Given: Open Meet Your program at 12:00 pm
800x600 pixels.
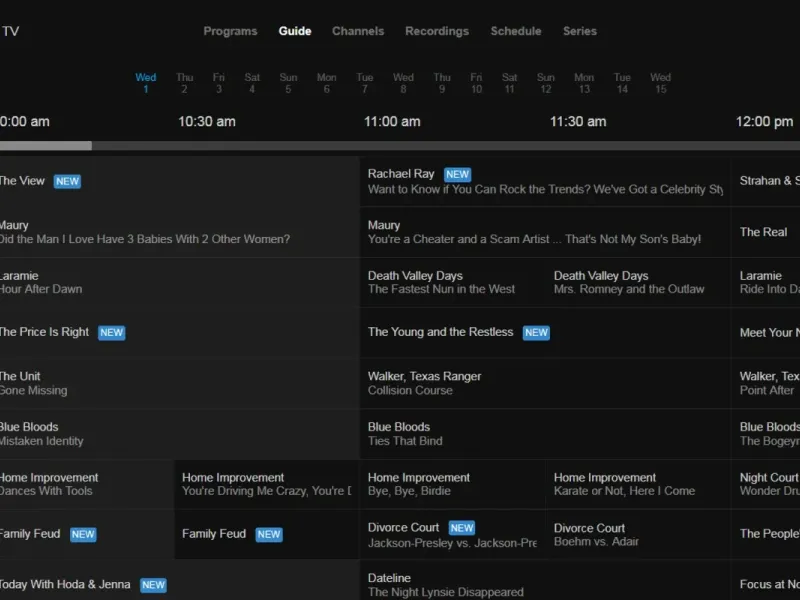Looking at the screenshot, I should [766, 333].
